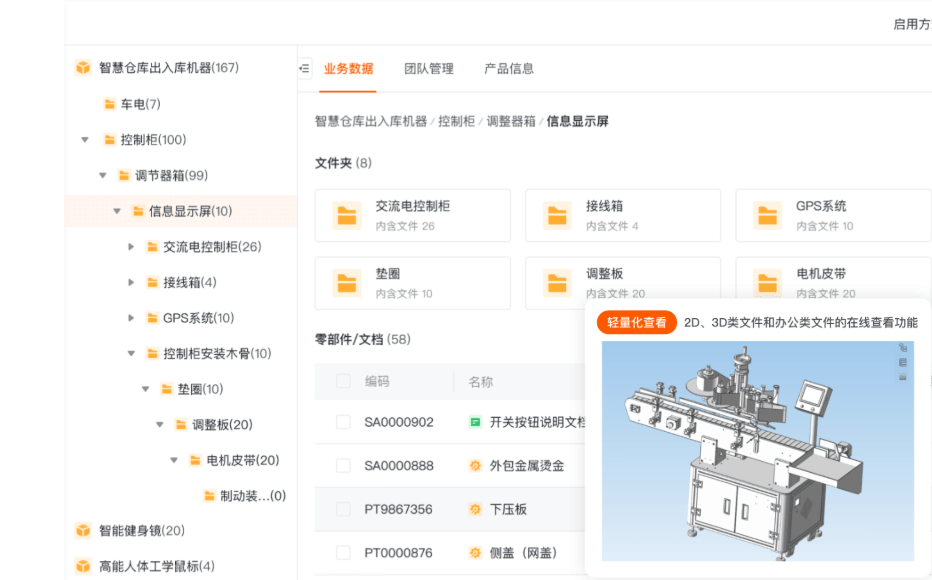Click the folder icon on the 交流电控制柜 card
Screen dimensions: 932x580
347,216
